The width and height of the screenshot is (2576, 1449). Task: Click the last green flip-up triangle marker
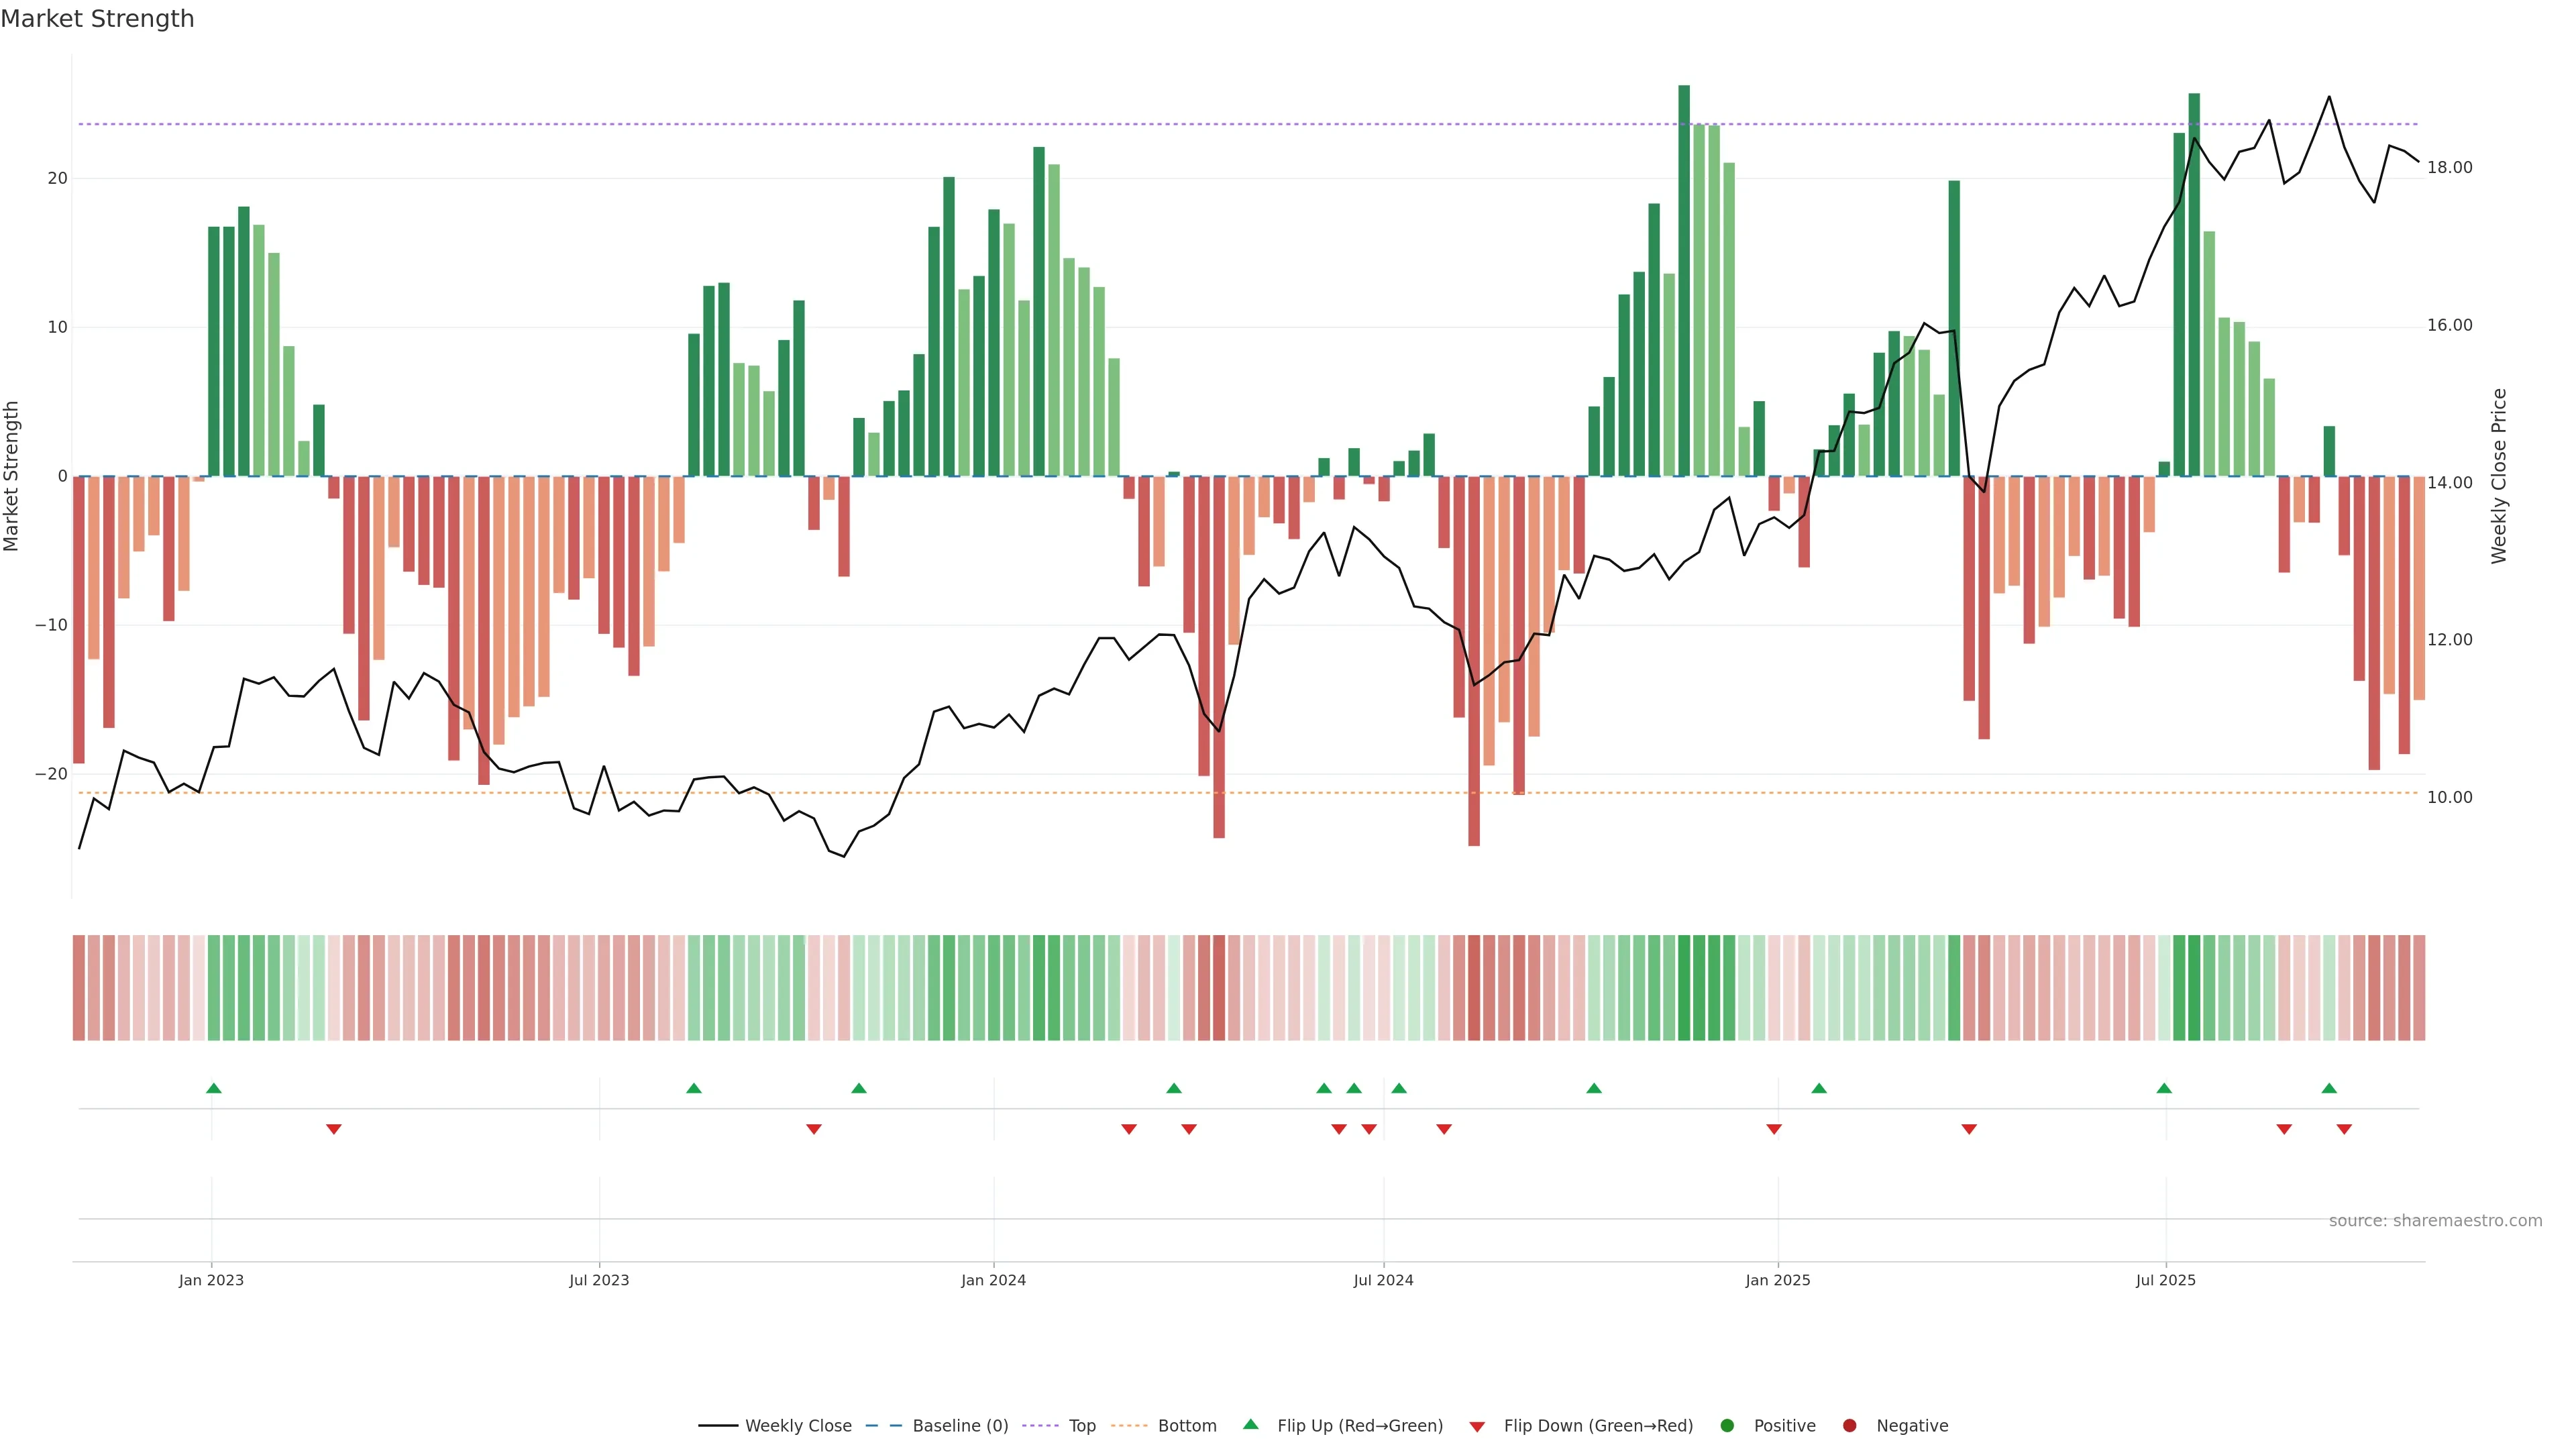pos(2329,1088)
